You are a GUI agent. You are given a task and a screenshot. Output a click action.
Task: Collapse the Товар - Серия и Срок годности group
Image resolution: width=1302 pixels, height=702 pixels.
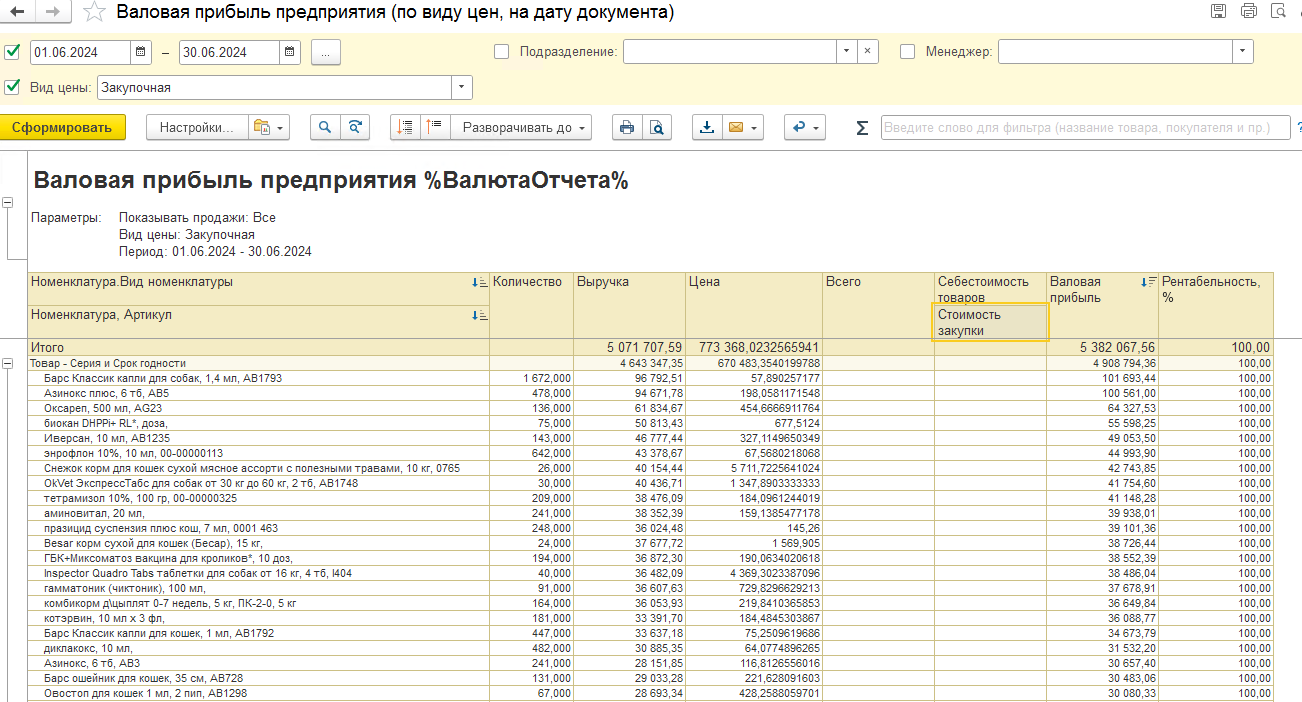(8, 364)
